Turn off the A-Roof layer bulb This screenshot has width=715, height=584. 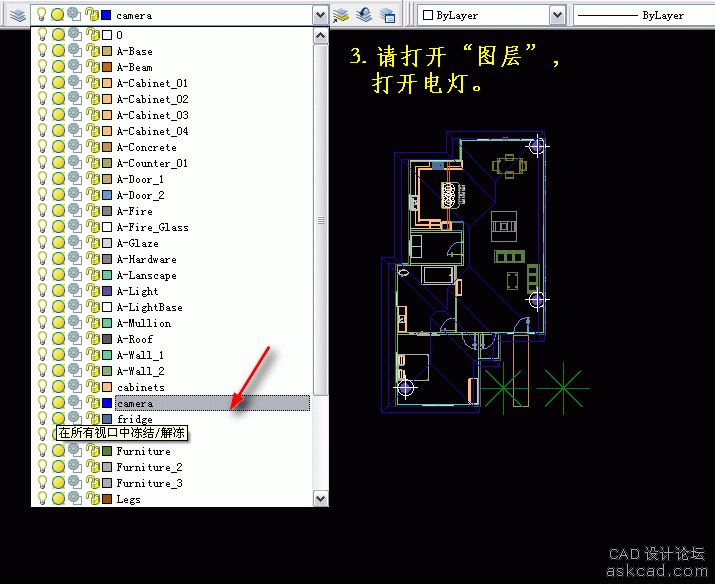[42, 339]
